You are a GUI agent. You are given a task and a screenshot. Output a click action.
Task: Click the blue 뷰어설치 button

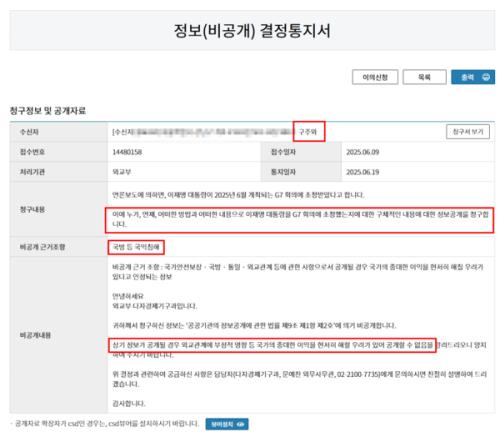coord(227,424)
